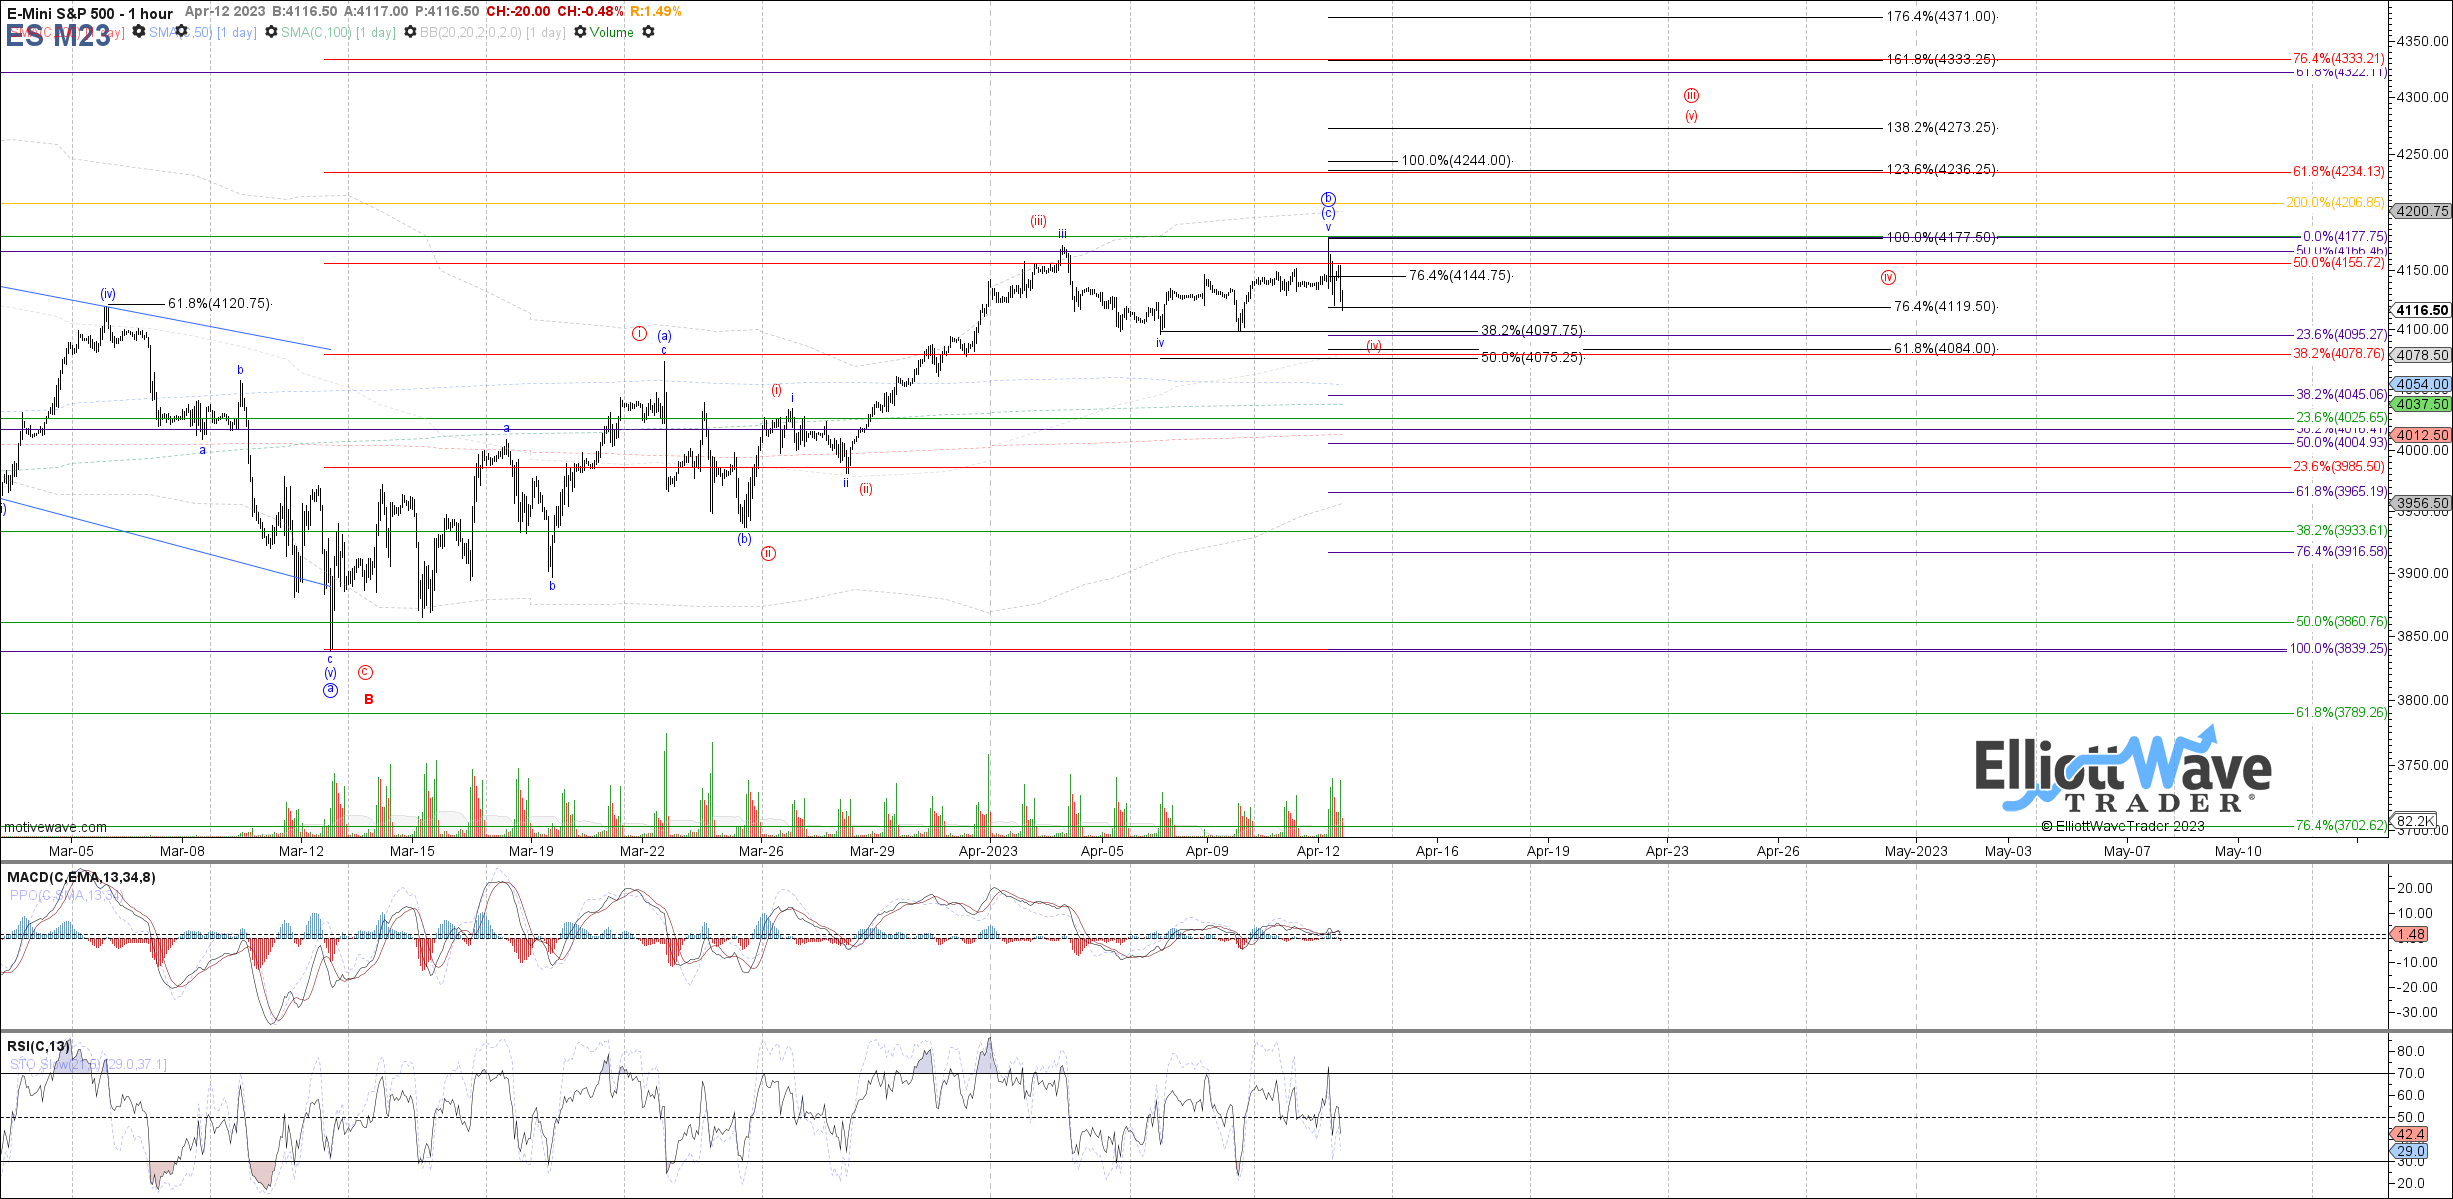Screen dimensions: 2453x1199
Task: Select the 76.4%(4119.50) retracement label
Action: pyautogui.click(x=1945, y=307)
